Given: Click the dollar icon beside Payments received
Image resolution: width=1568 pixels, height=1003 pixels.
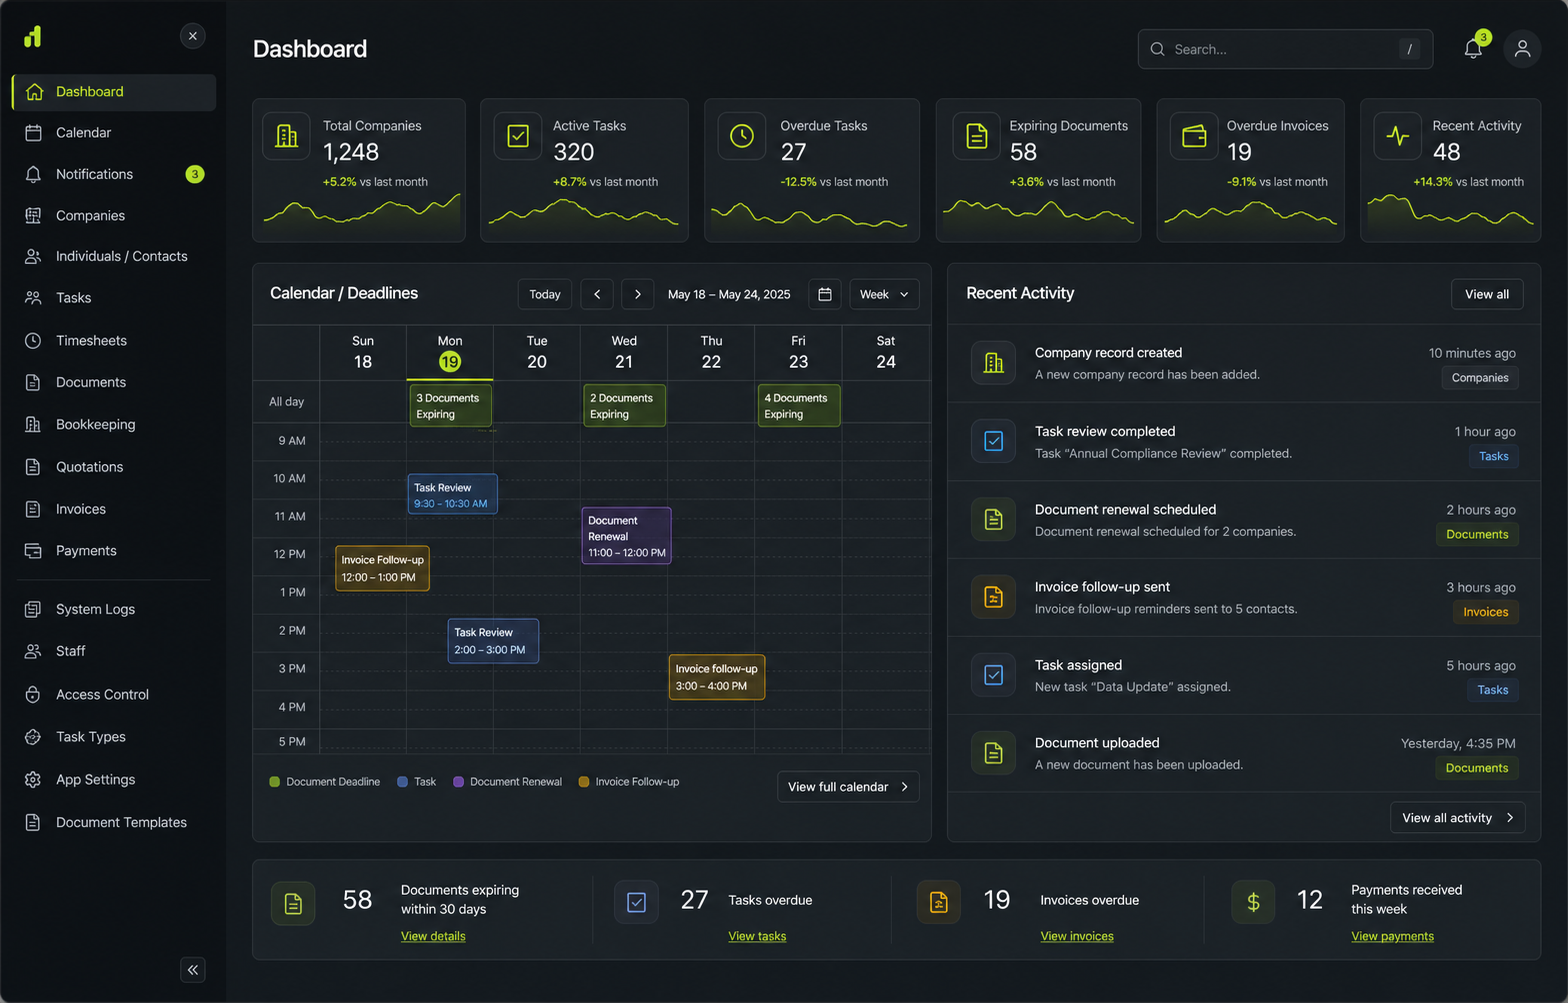Looking at the screenshot, I should [1253, 902].
